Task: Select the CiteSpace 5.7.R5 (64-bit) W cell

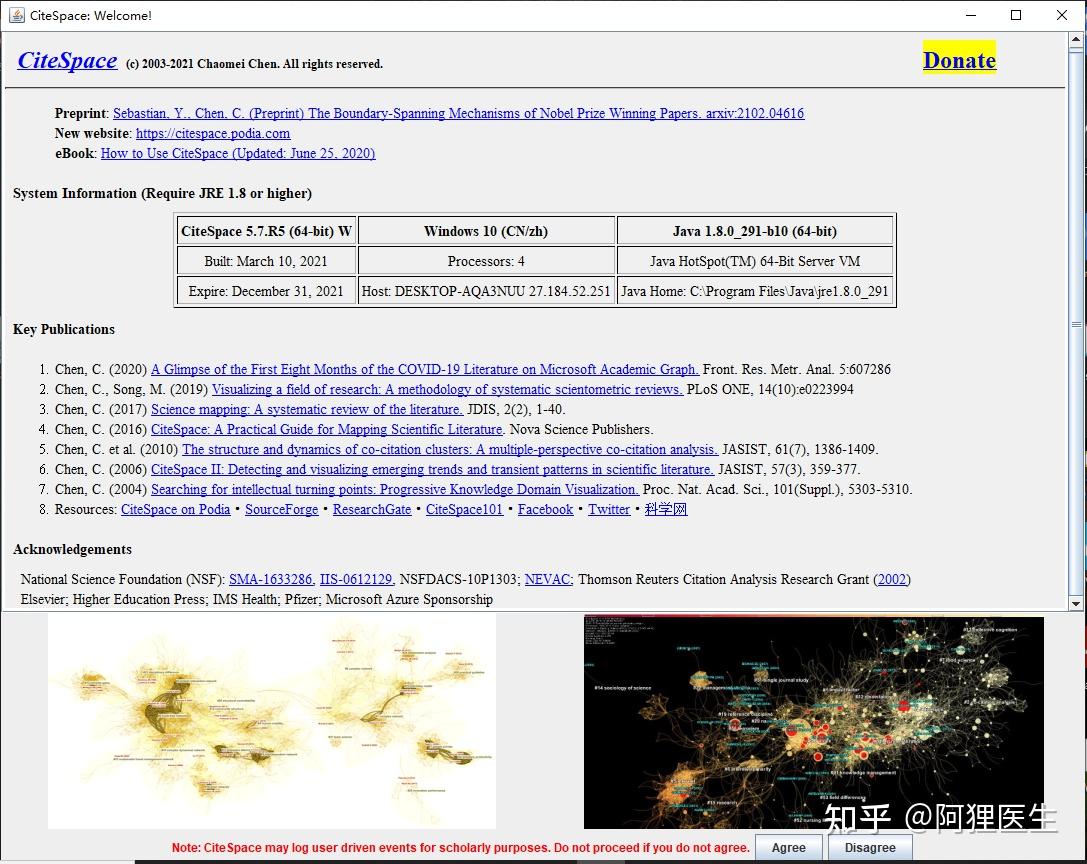Action: 266,231
